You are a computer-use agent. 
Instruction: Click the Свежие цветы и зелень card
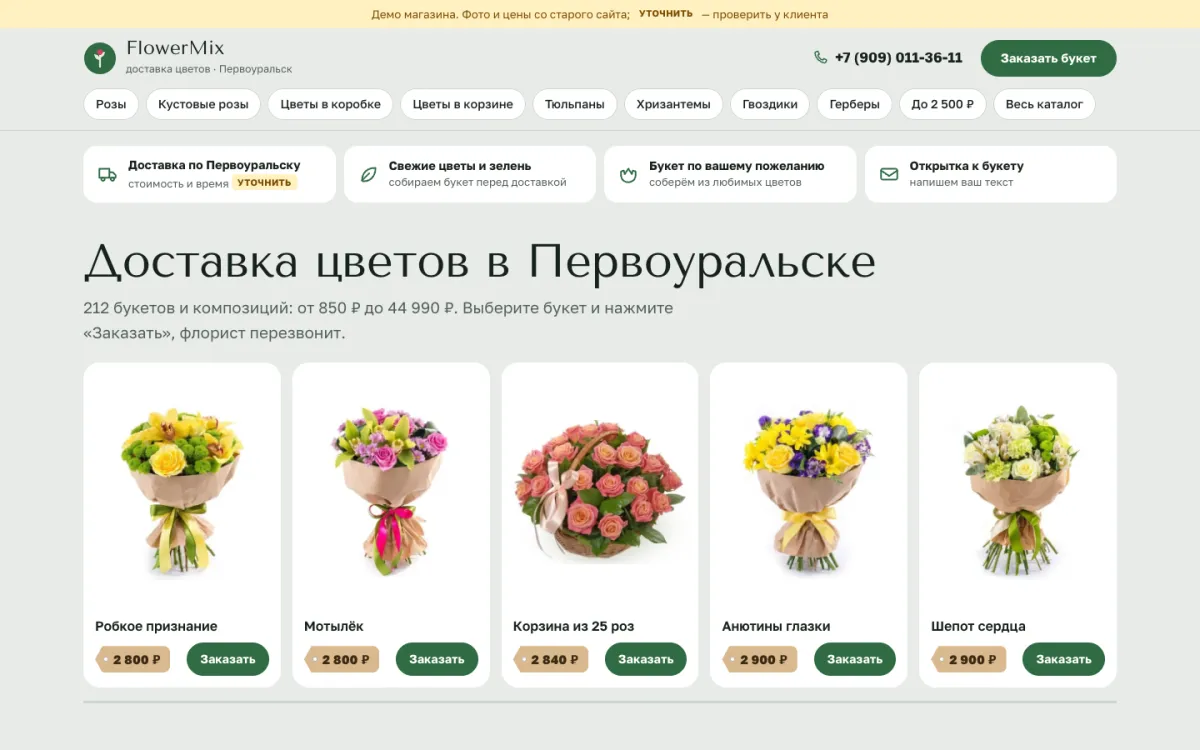(470, 174)
